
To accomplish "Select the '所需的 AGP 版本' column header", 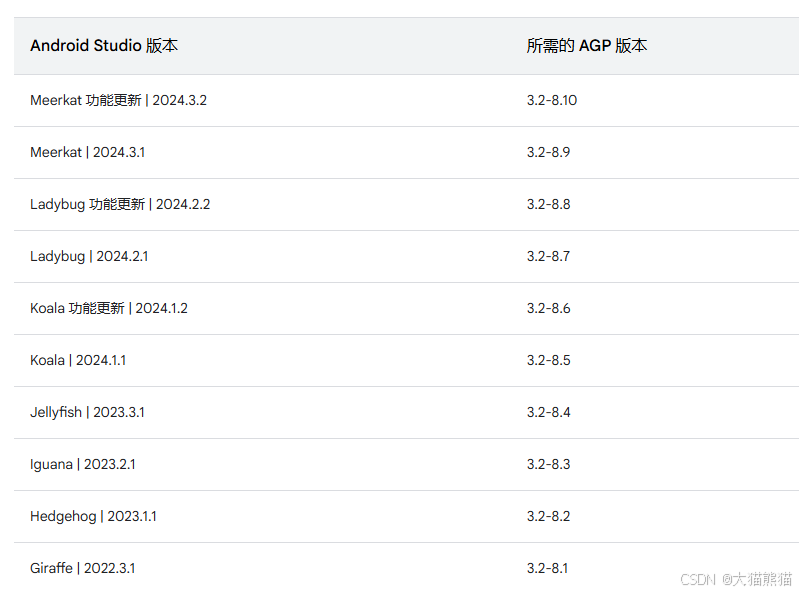I will point(587,46).
